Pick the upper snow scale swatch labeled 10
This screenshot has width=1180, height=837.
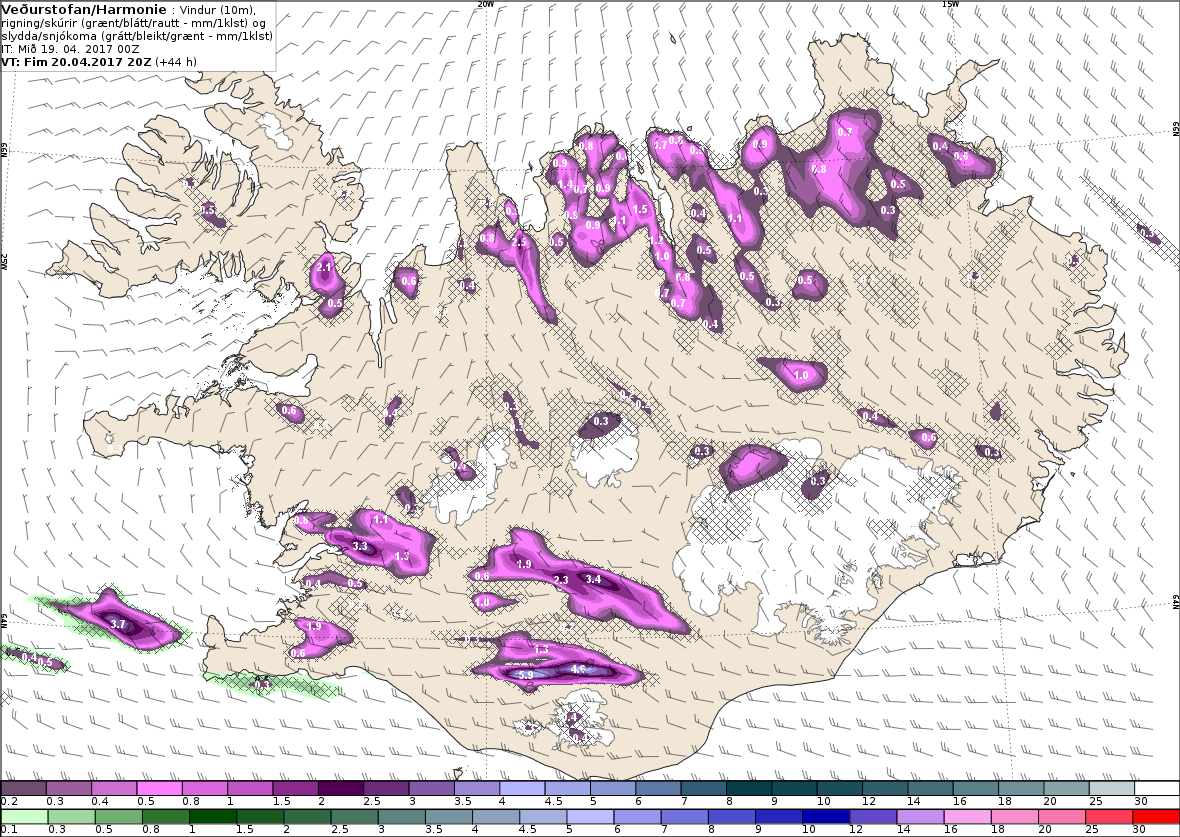(839, 788)
